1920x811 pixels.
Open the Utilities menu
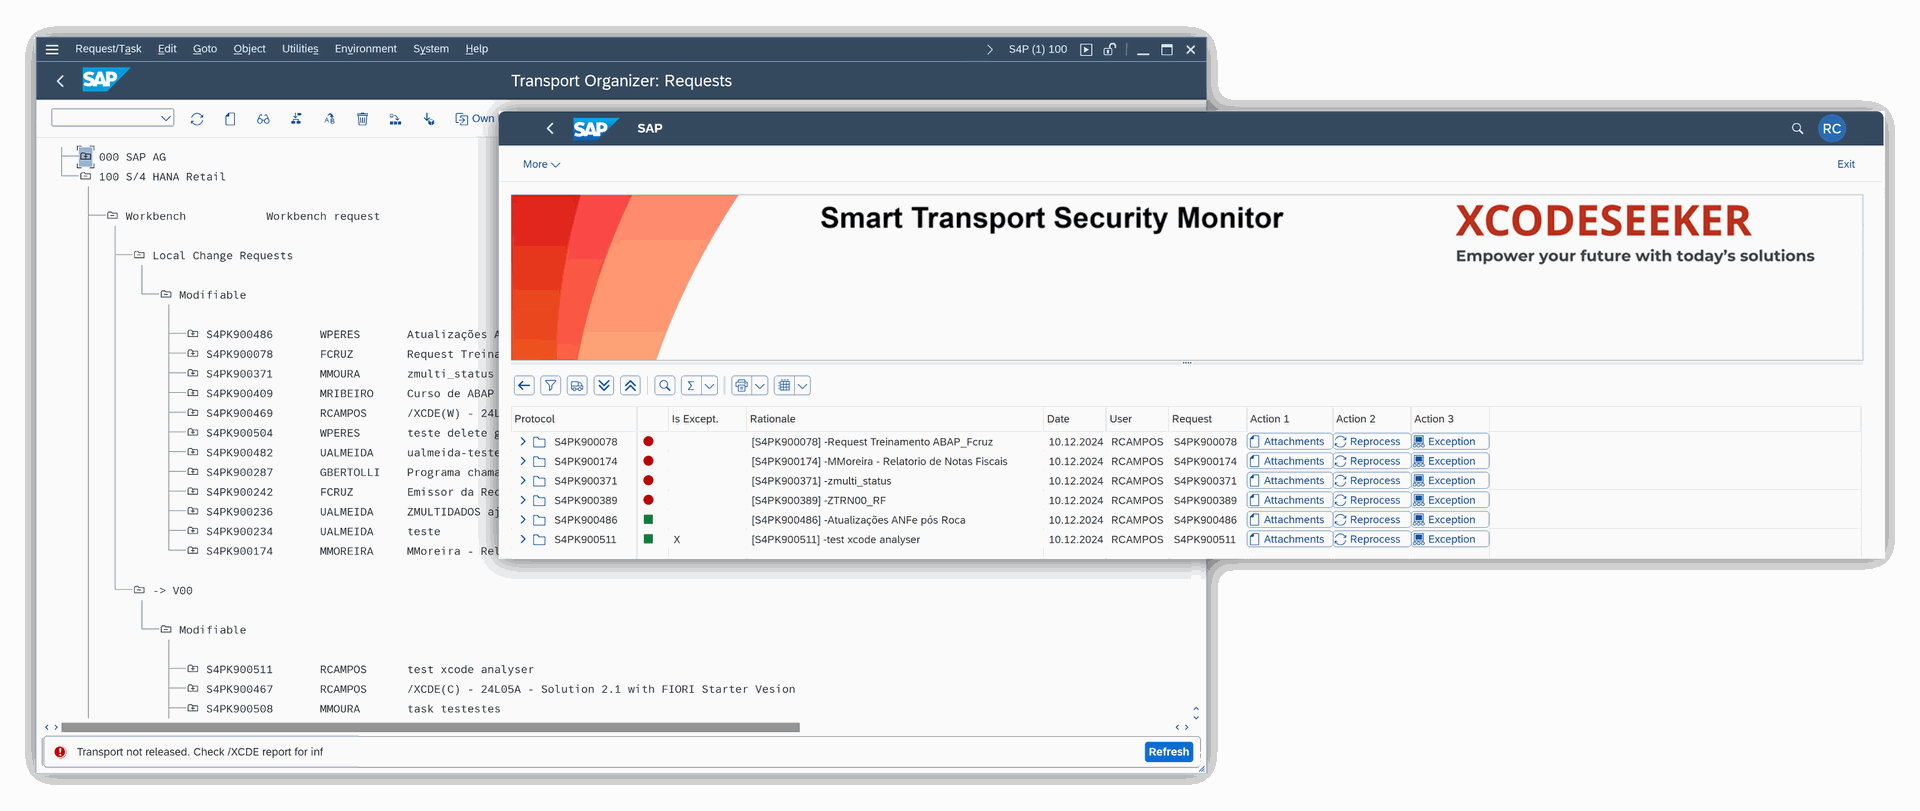point(300,49)
